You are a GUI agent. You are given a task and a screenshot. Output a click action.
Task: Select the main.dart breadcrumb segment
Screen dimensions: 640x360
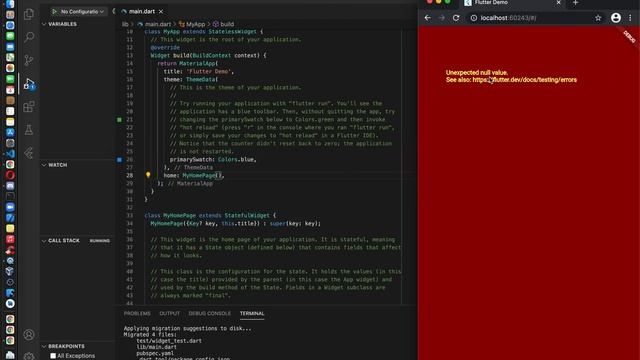coord(158,24)
